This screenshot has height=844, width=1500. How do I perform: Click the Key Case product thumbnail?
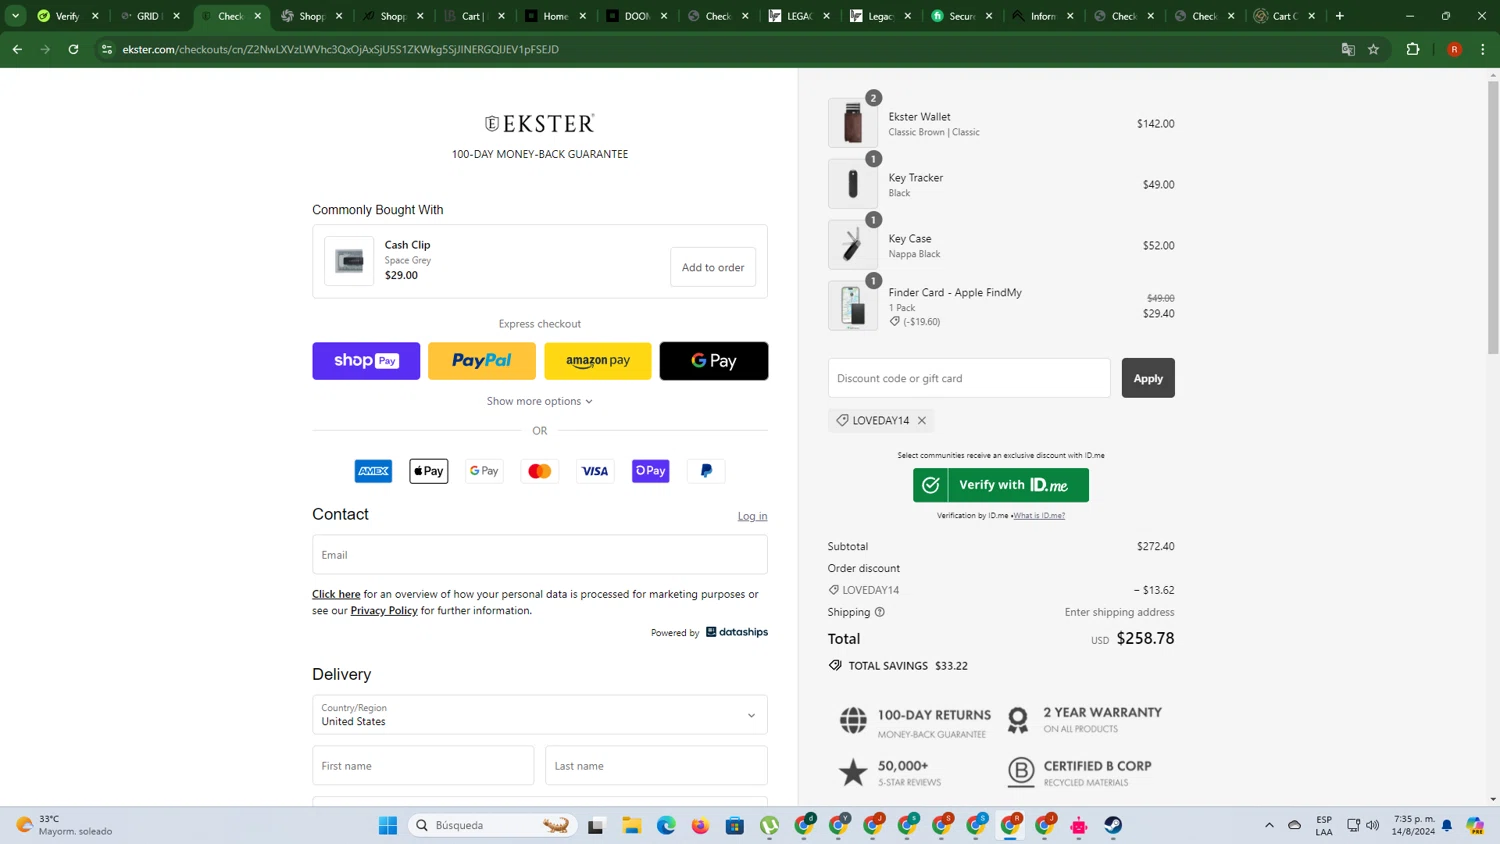point(853,245)
